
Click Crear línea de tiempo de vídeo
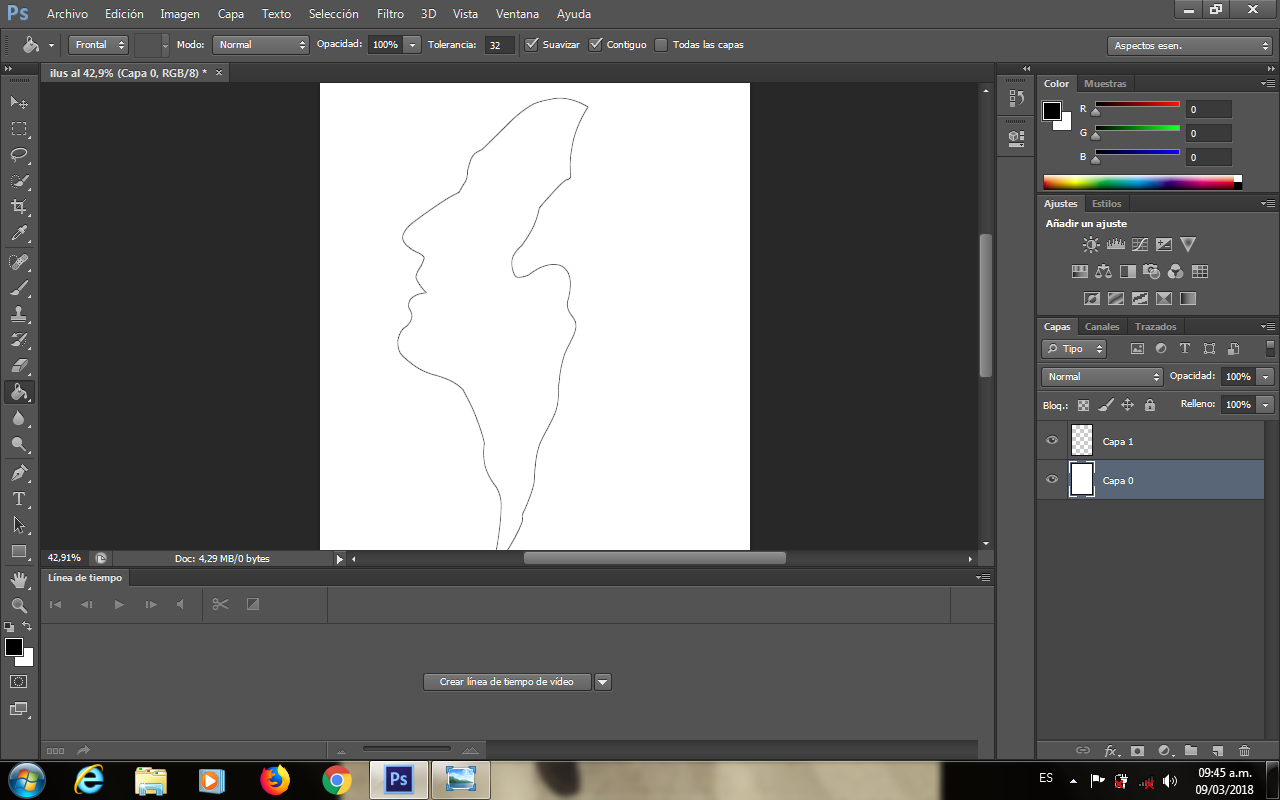(x=507, y=682)
